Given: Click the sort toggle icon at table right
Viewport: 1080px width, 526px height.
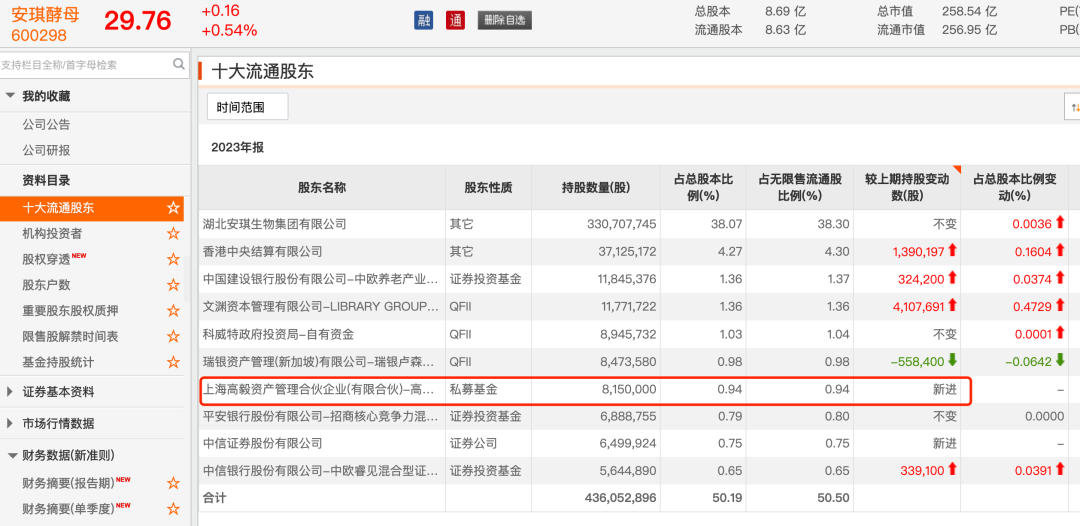Looking at the screenshot, I should click(1073, 107).
